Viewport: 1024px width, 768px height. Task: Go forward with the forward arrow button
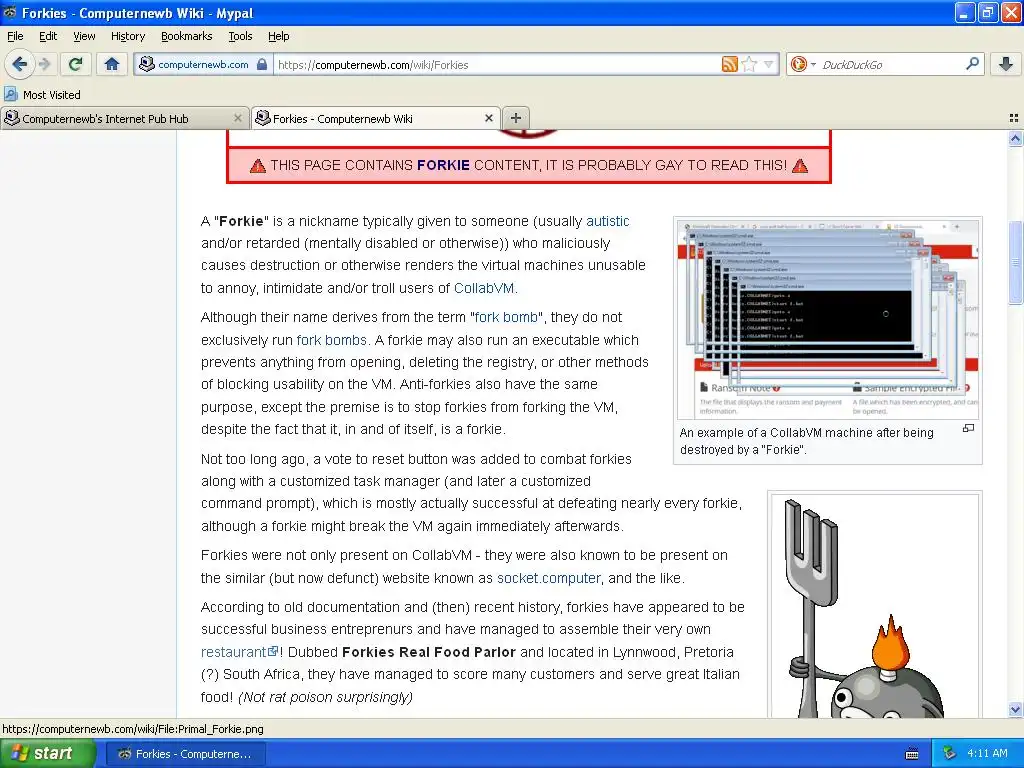tap(44, 64)
